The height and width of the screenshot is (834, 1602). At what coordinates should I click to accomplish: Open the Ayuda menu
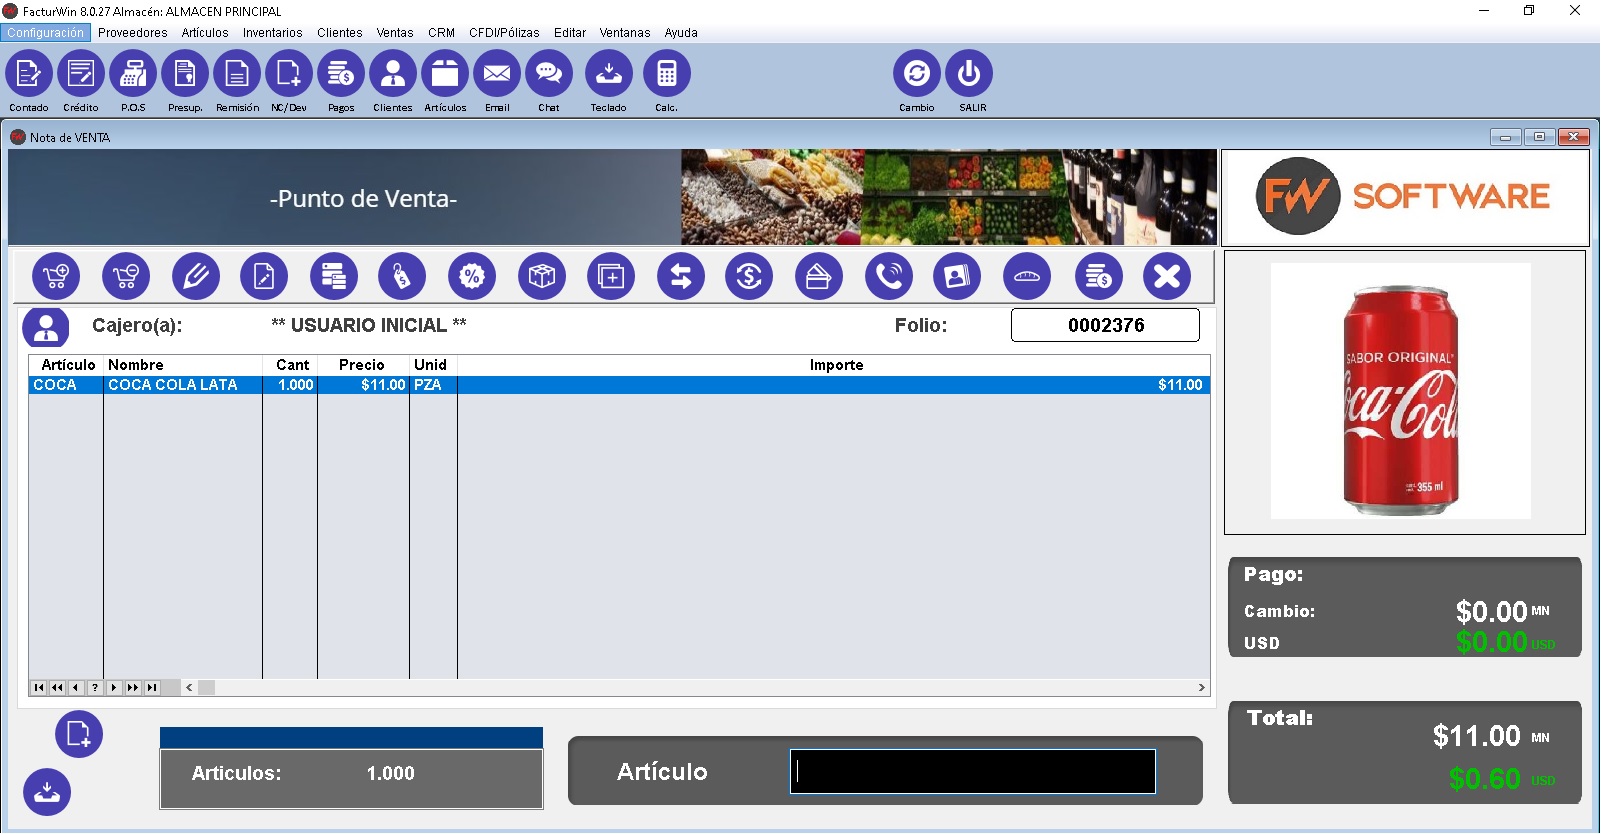point(681,33)
